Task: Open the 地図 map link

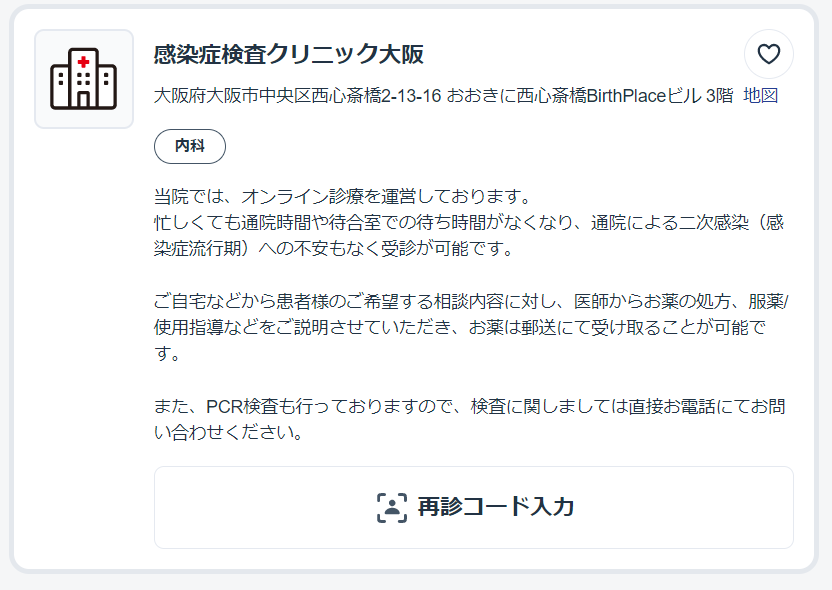Action: (760, 96)
